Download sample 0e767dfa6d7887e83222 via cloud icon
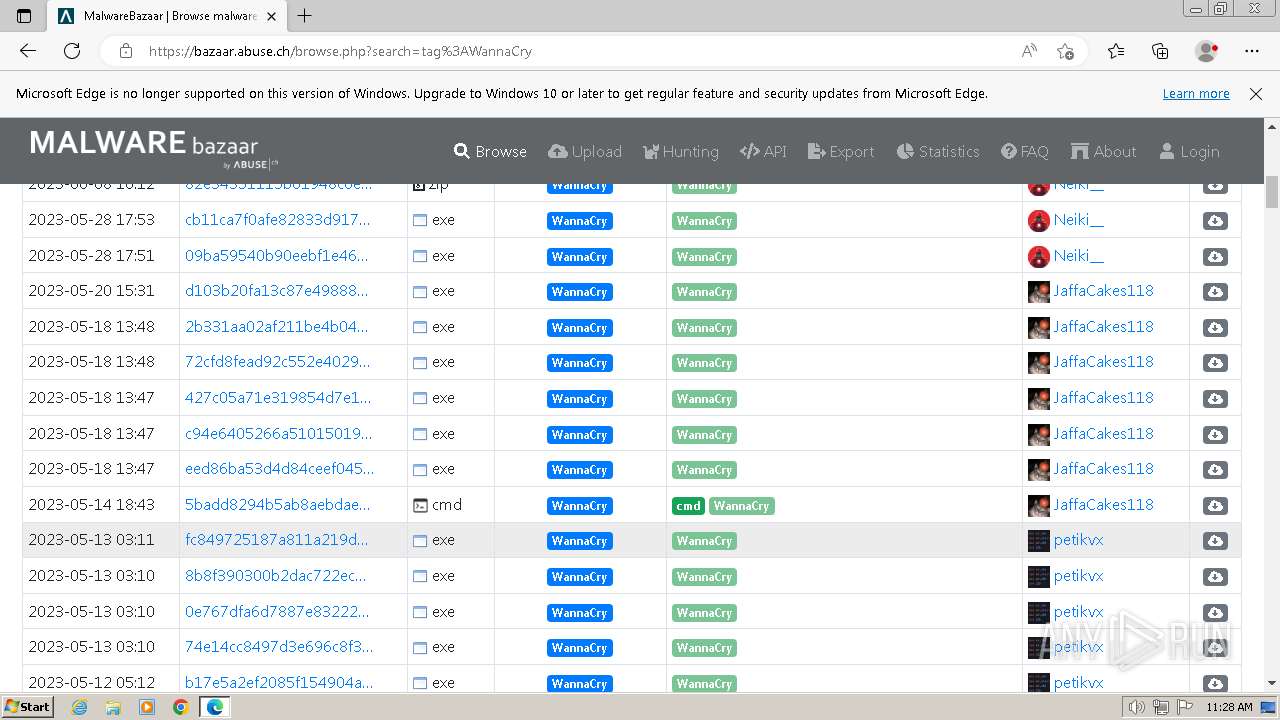 pyautogui.click(x=1215, y=613)
